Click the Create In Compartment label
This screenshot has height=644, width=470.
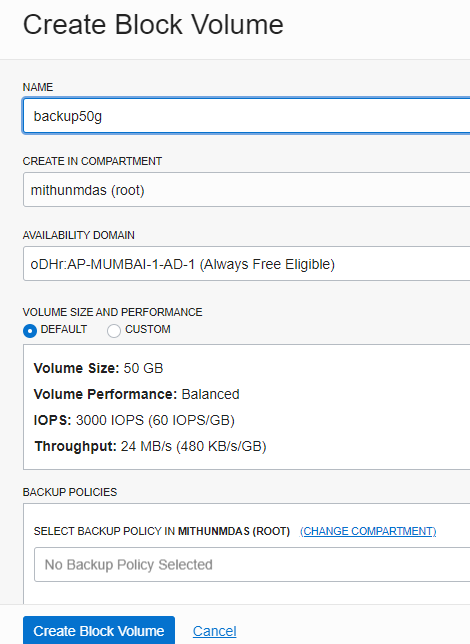(x=92, y=161)
